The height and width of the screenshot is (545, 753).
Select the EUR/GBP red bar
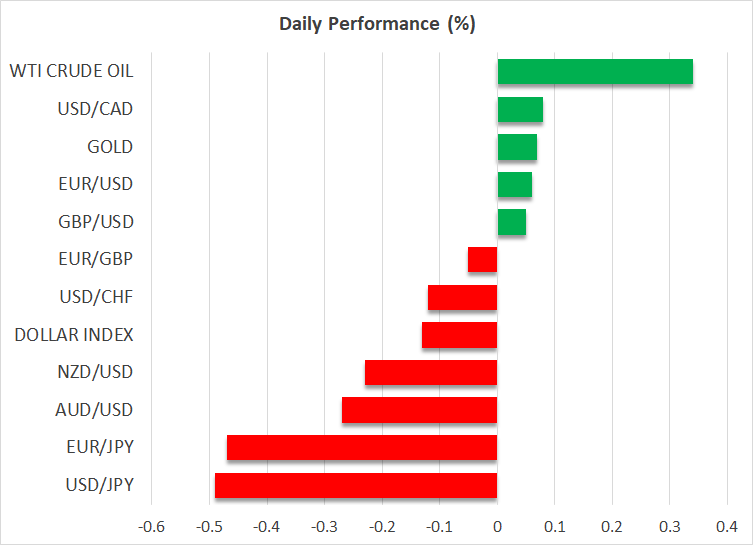tap(482, 260)
